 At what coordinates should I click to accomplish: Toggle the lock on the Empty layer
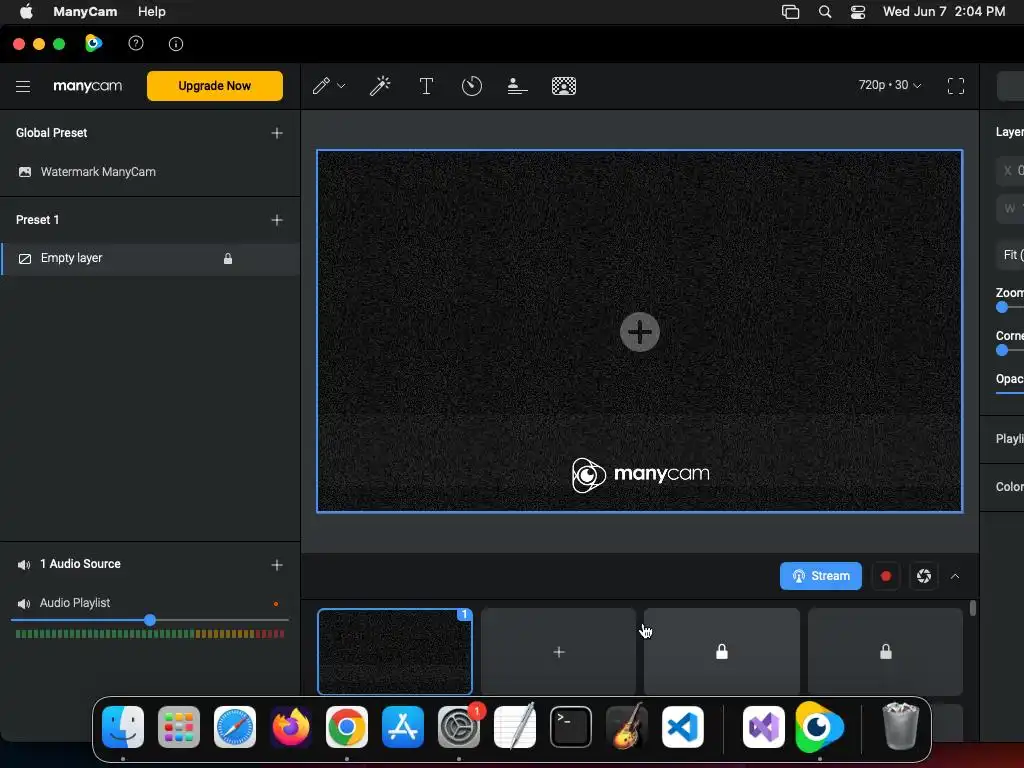point(228,259)
